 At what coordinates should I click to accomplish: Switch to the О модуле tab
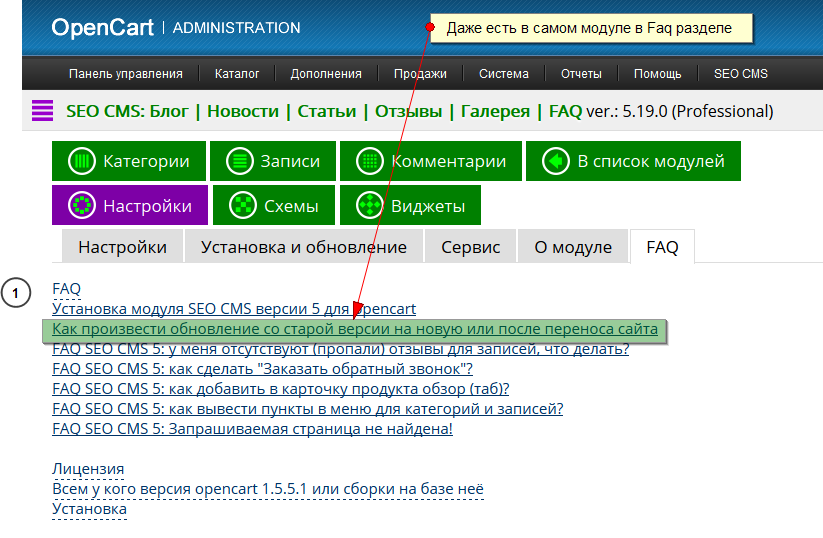(573, 246)
